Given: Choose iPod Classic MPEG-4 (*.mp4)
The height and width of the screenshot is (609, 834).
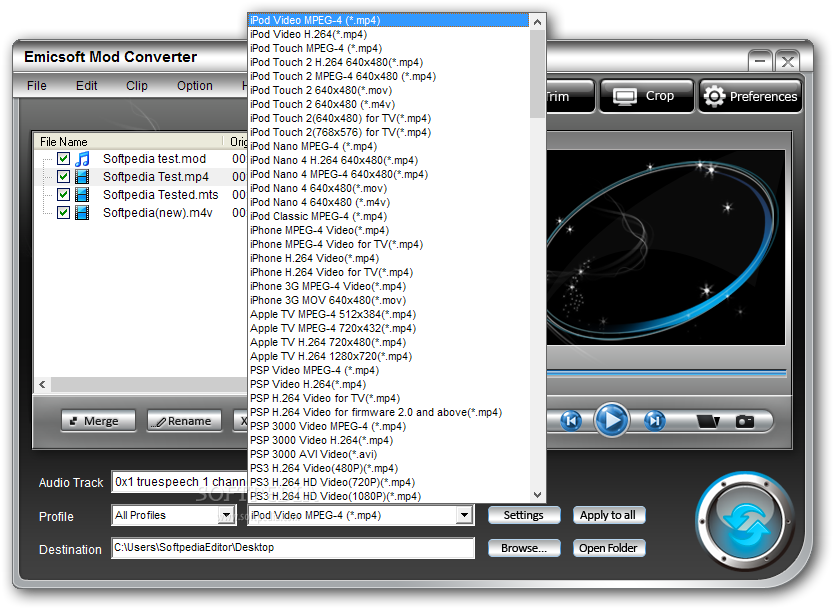Looking at the screenshot, I should coord(389,216).
